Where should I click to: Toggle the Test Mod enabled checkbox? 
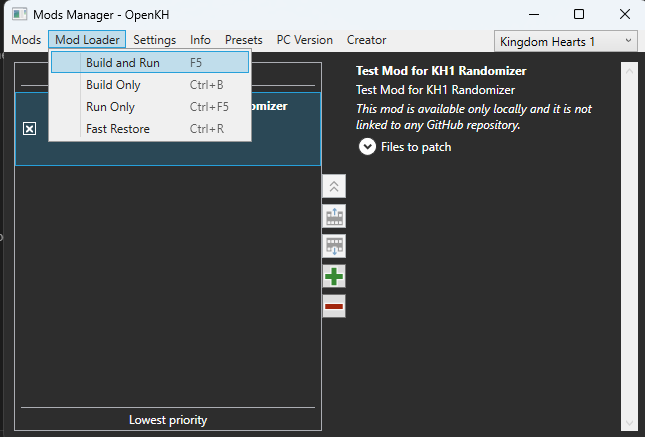30,129
